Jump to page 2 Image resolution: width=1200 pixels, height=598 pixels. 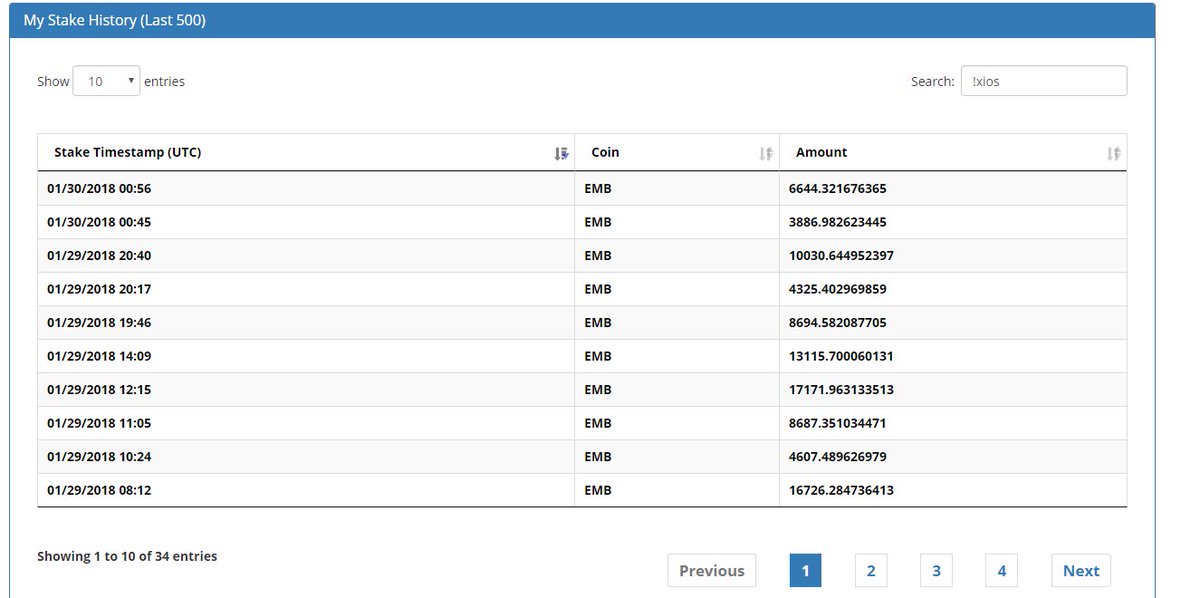(x=871, y=570)
